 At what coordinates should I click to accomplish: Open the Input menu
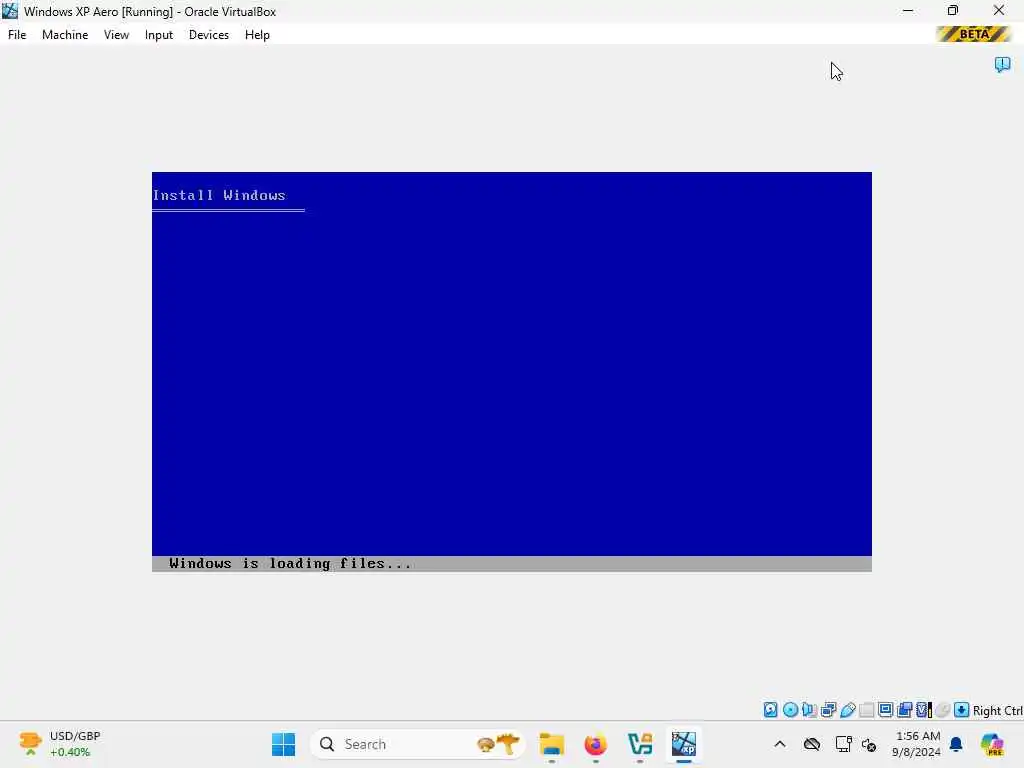(159, 35)
